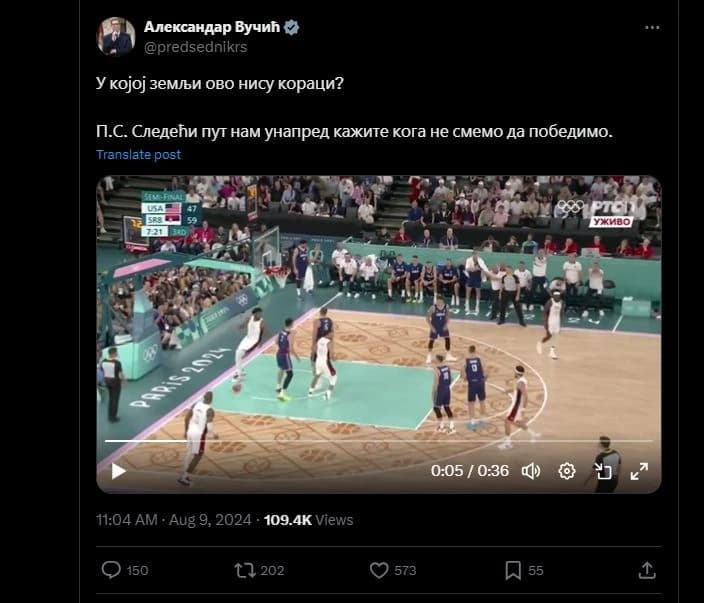This screenshot has width=704, height=603.
Task: Mute the video with the speaker icon
Action: [x=531, y=471]
